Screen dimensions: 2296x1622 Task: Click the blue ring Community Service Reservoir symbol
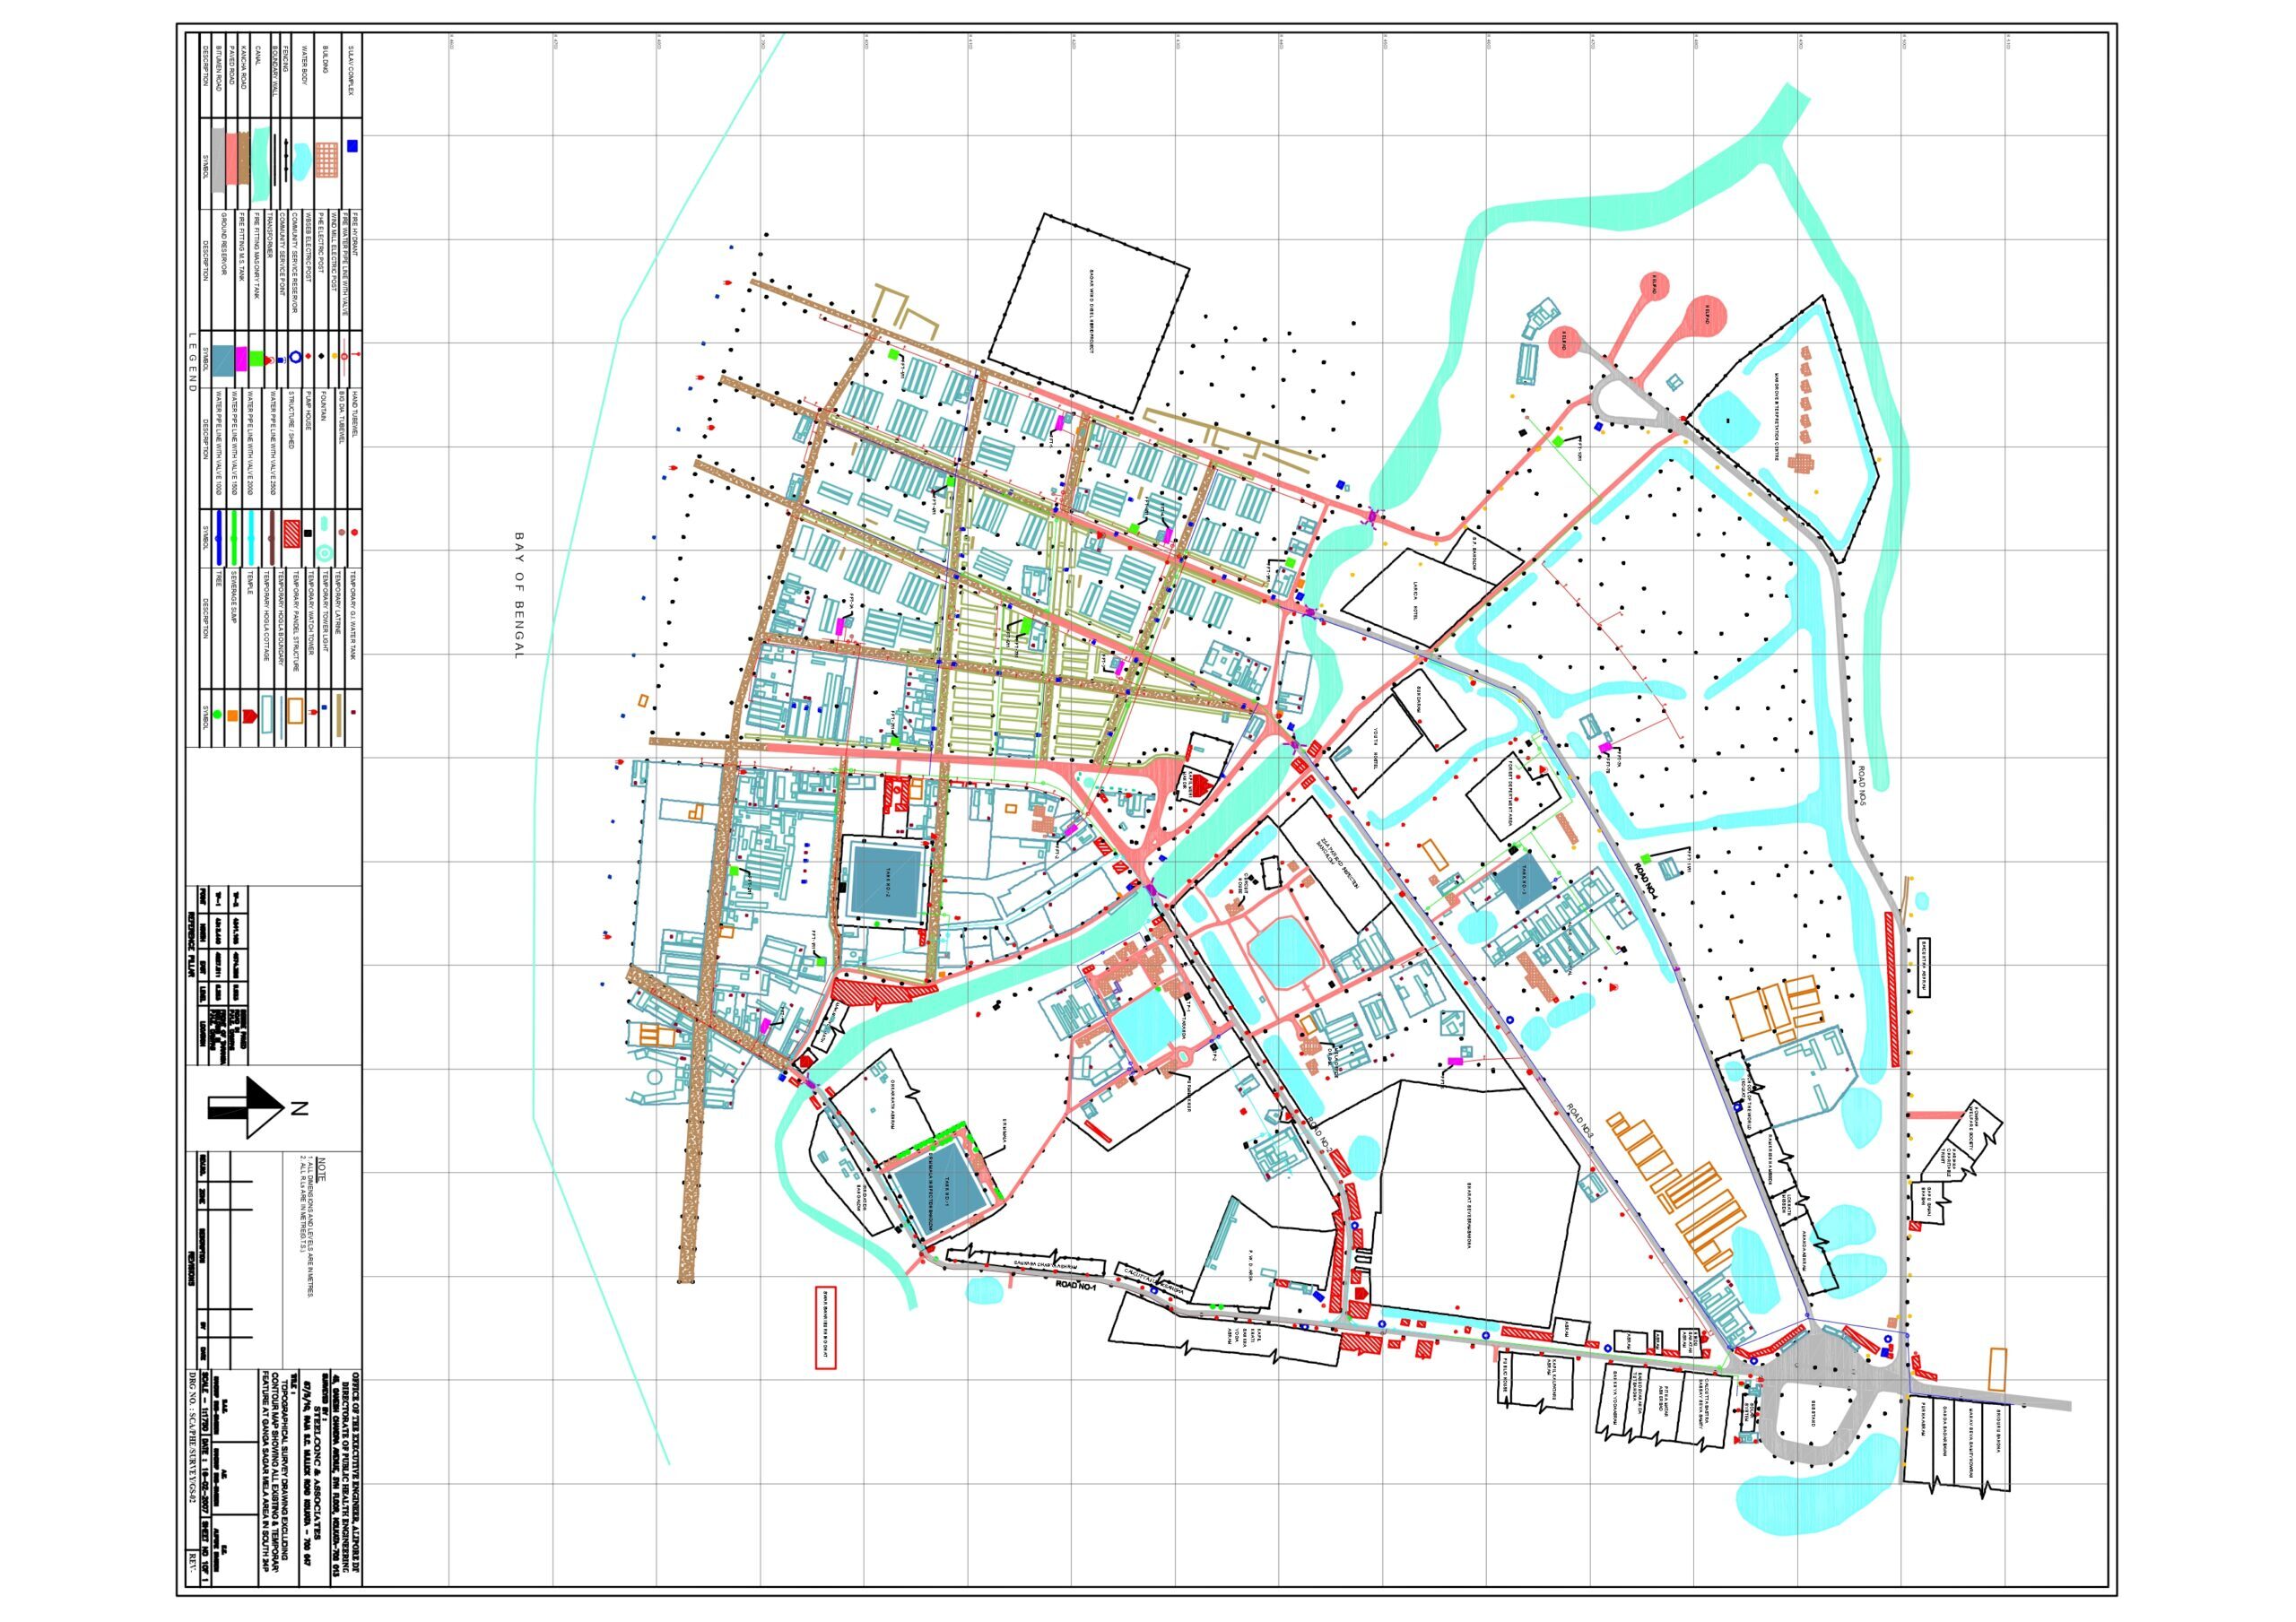[x=296, y=358]
